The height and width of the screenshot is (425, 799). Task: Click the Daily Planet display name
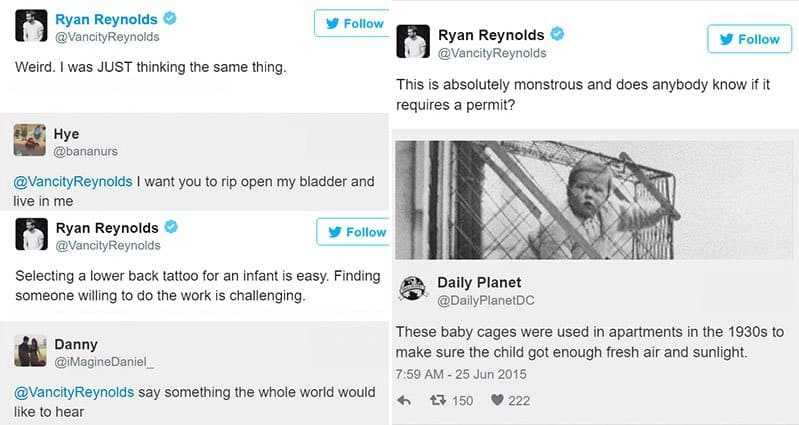click(x=479, y=283)
